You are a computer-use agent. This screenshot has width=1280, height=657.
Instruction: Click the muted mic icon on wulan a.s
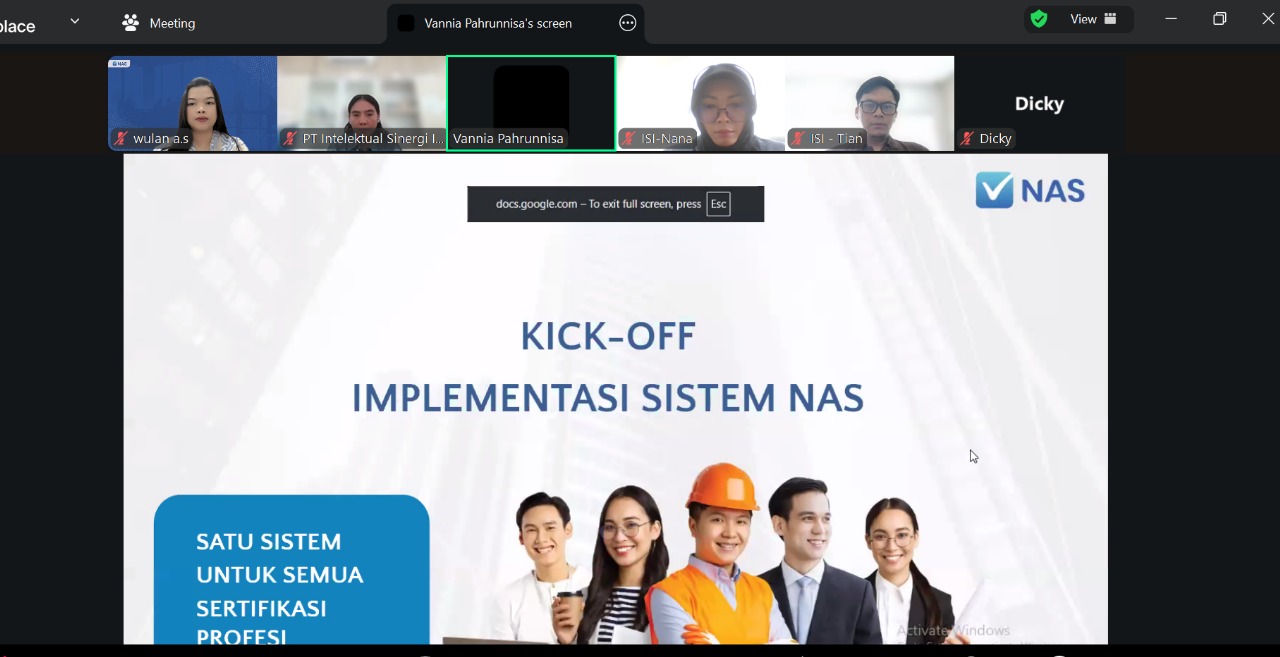pos(121,139)
